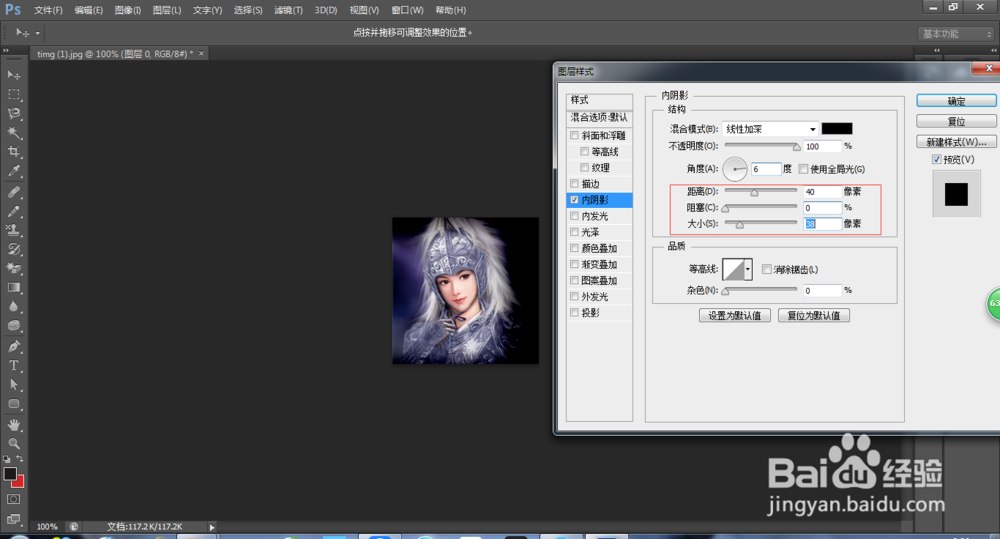Image resolution: width=1000 pixels, height=539 pixels.
Task: Toggle the 消除锯齿 checkbox
Action: [x=767, y=269]
